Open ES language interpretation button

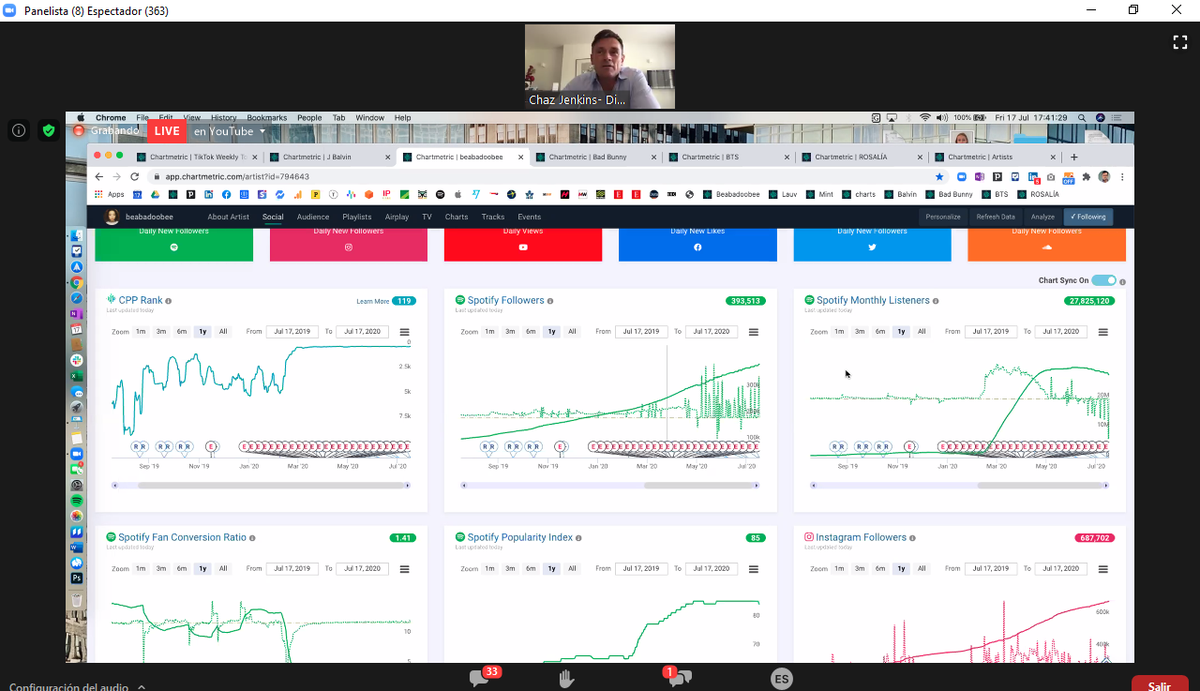(781, 679)
